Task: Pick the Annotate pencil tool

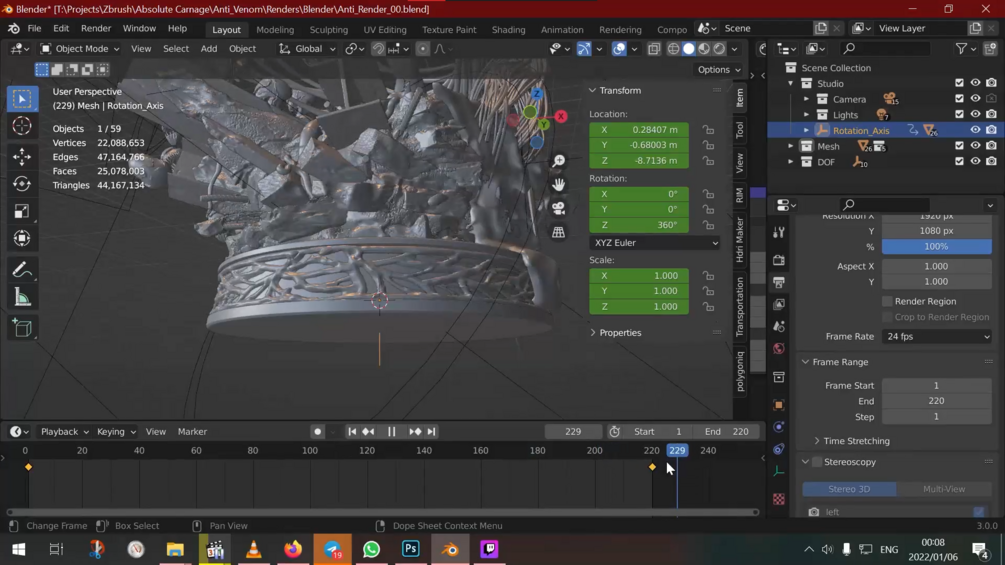Action: pos(22,270)
